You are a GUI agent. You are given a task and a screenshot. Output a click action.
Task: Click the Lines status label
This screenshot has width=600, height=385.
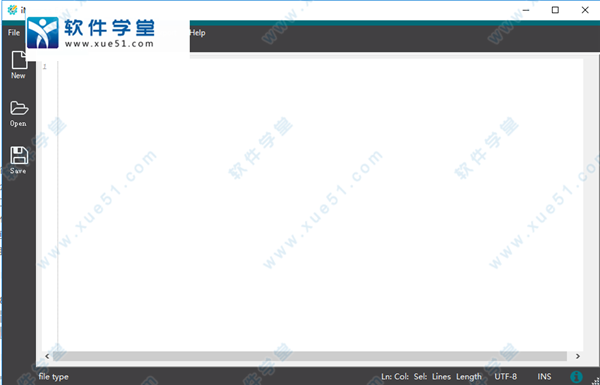coord(441,377)
